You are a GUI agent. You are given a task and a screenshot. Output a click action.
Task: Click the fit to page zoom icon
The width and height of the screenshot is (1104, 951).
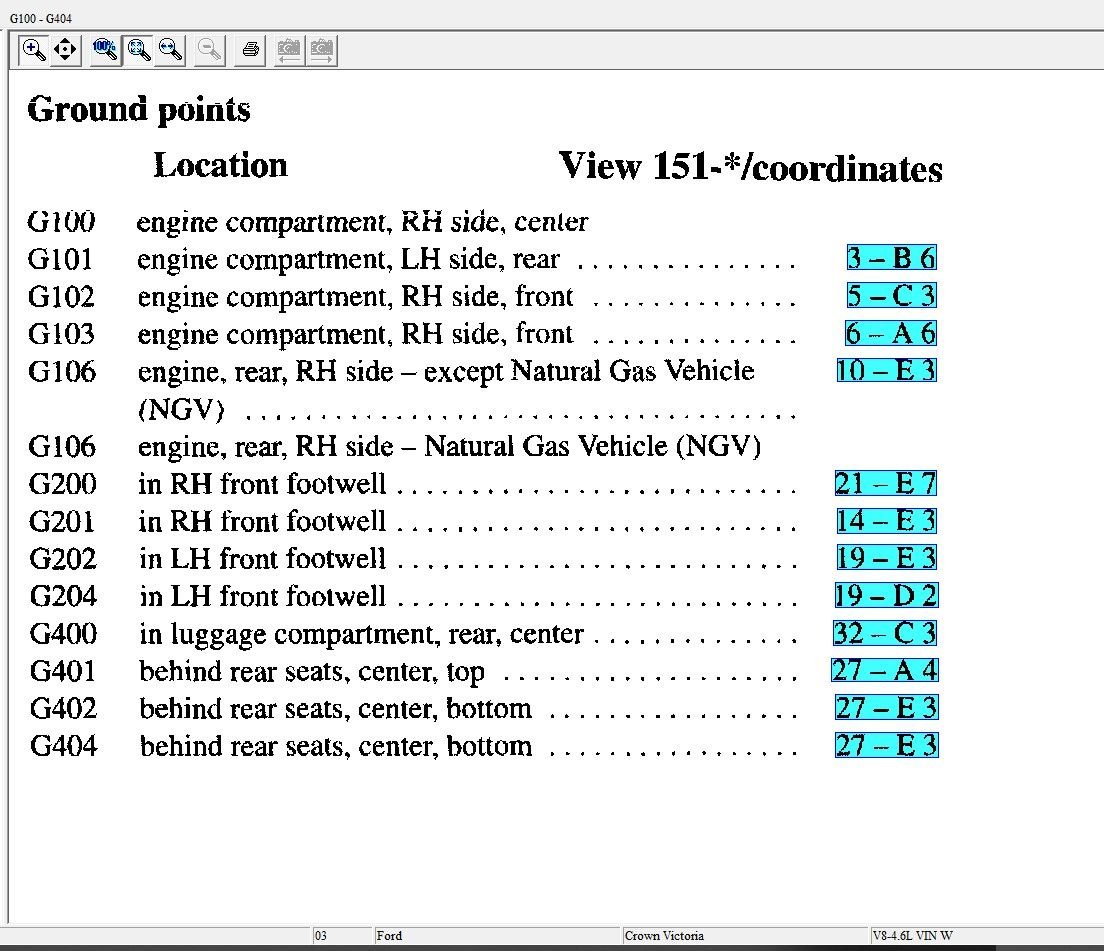pos(138,49)
